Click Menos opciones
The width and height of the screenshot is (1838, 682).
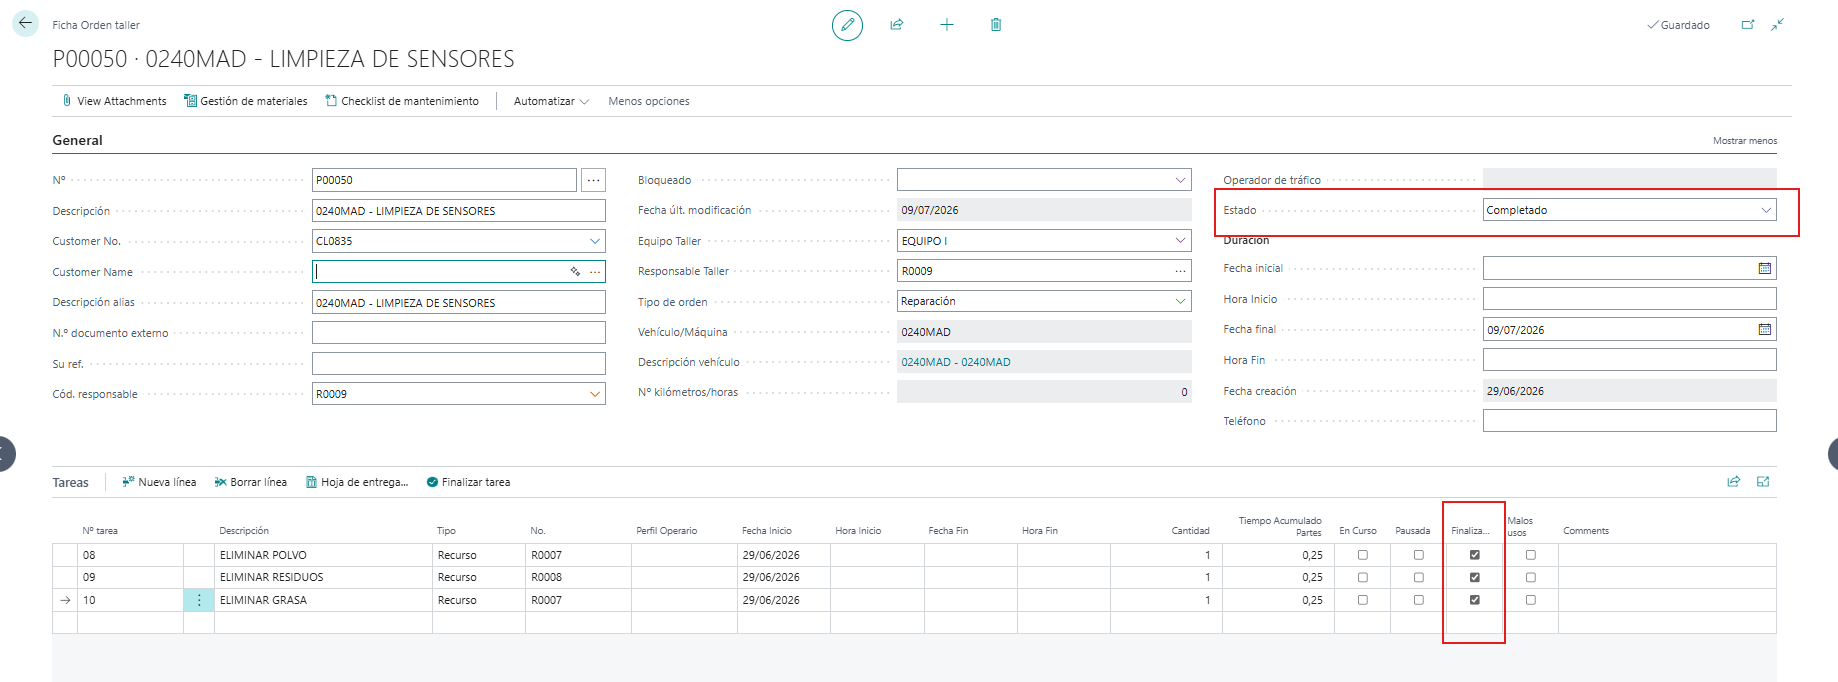coord(649,101)
